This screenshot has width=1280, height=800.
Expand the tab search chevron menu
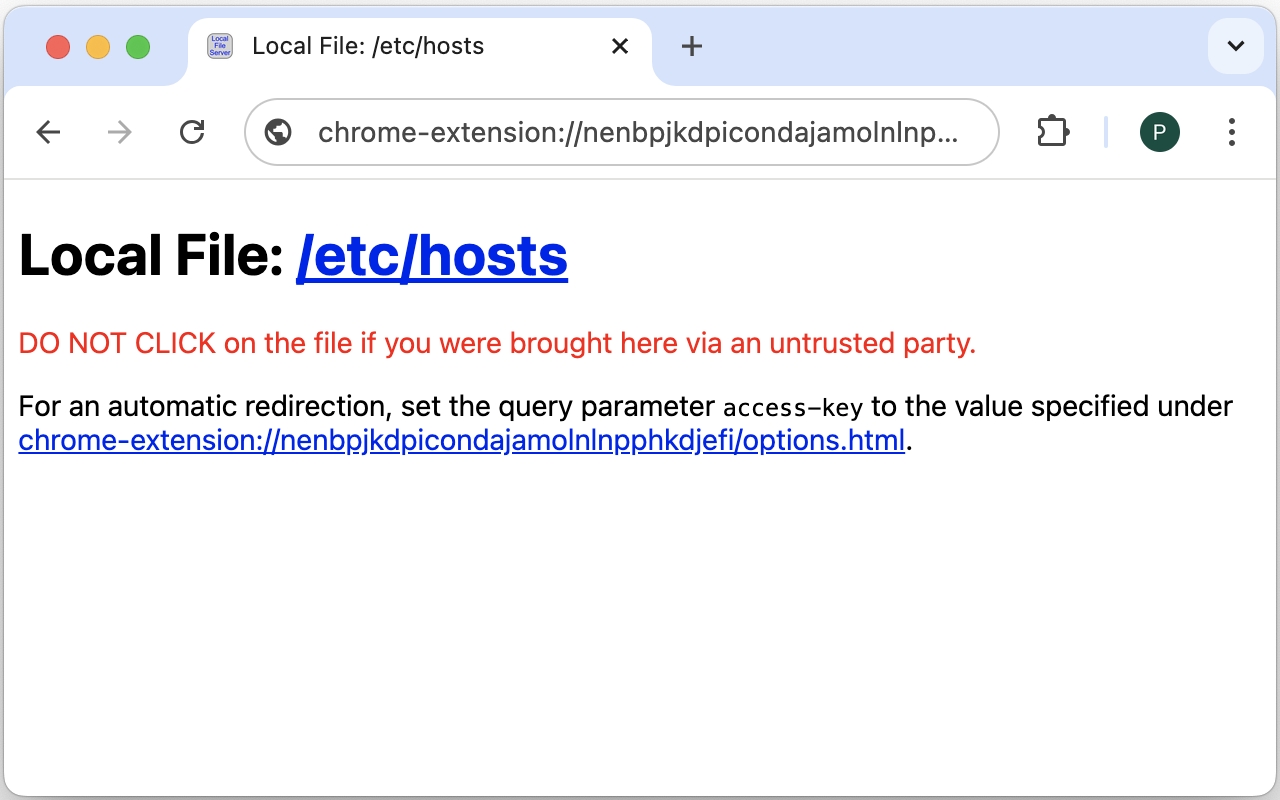[x=1235, y=46]
